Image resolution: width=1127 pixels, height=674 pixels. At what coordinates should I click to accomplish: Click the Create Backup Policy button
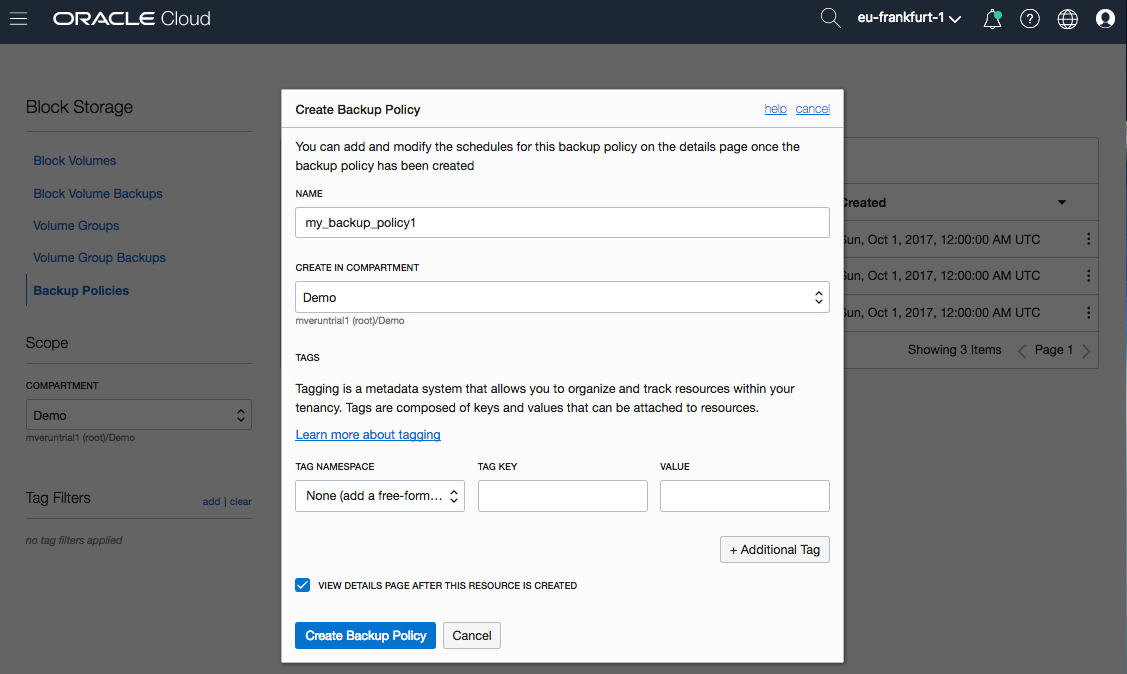click(365, 636)
